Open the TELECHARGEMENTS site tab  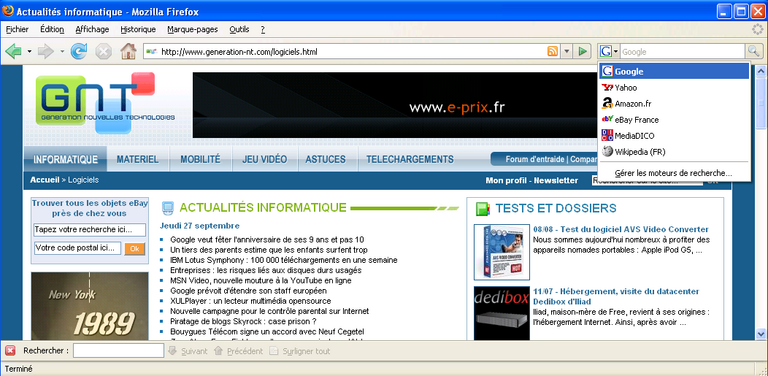[410, 159]
